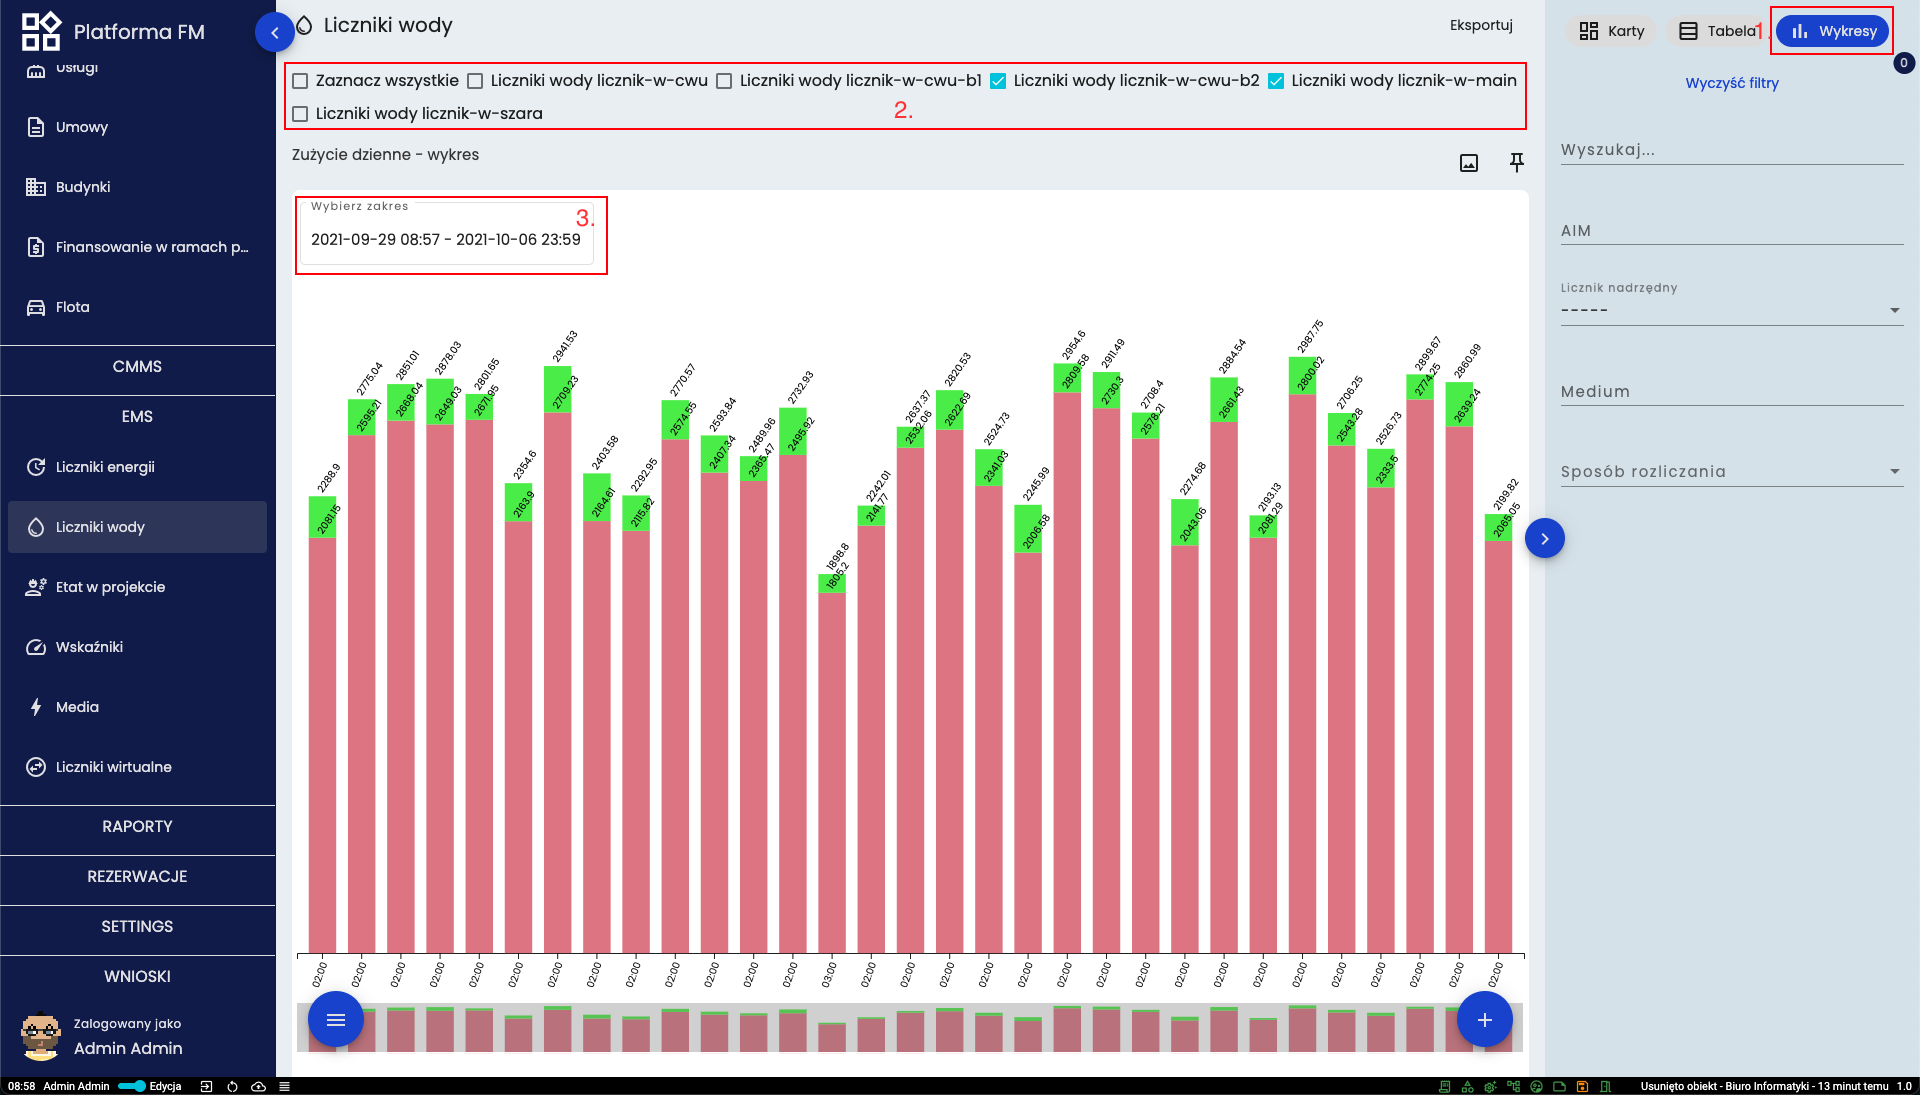Click Wyszukaj search field

click(1731, 150)
